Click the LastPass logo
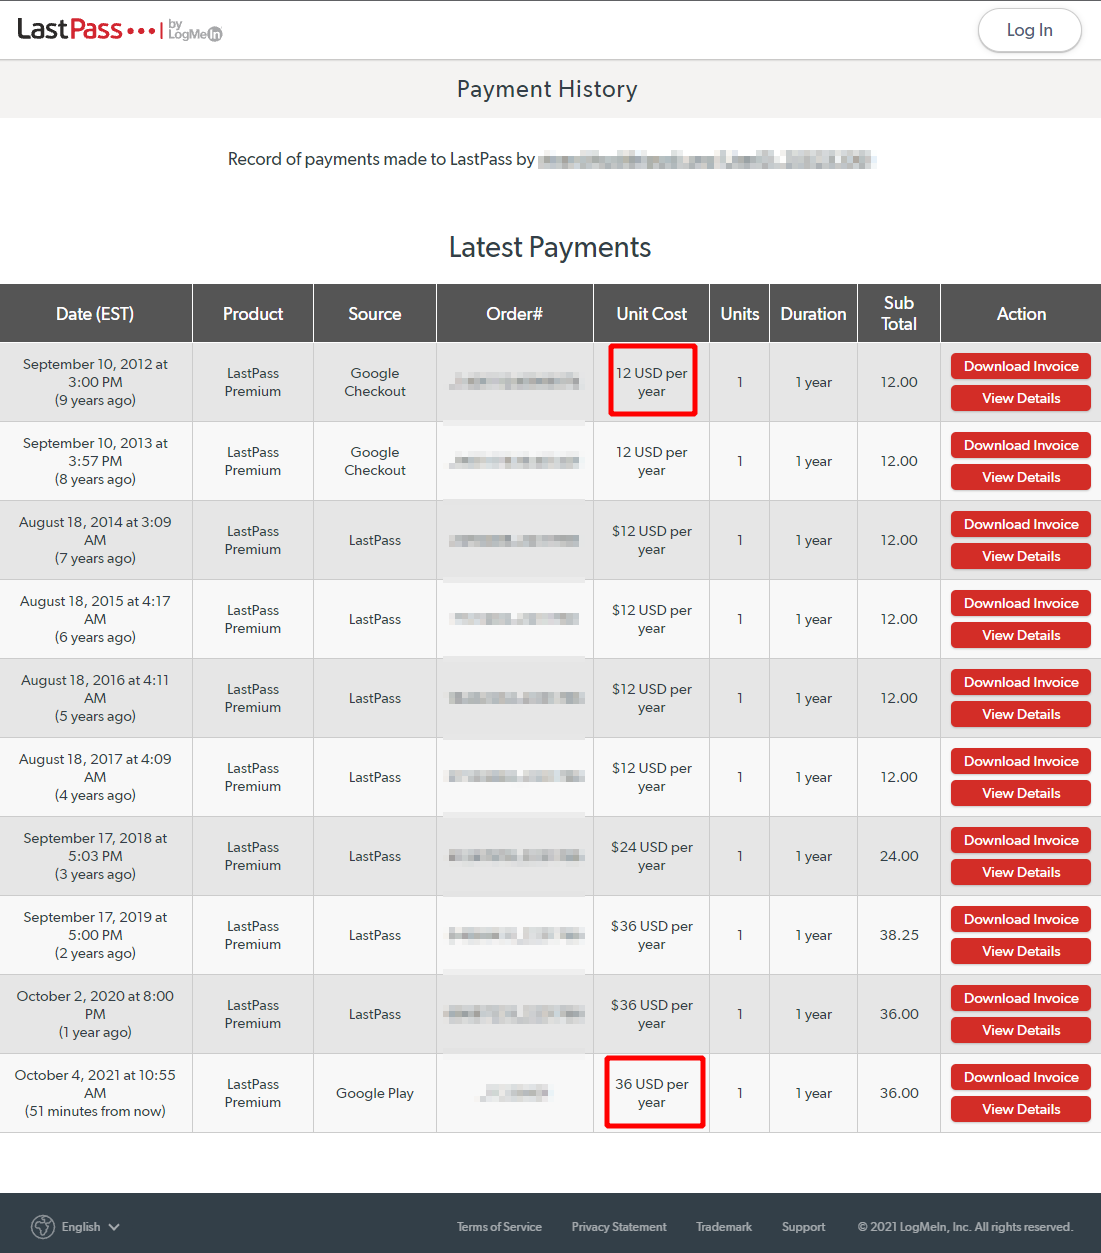The height and width of the screenshot is (1253, 1101). point(120,30)
